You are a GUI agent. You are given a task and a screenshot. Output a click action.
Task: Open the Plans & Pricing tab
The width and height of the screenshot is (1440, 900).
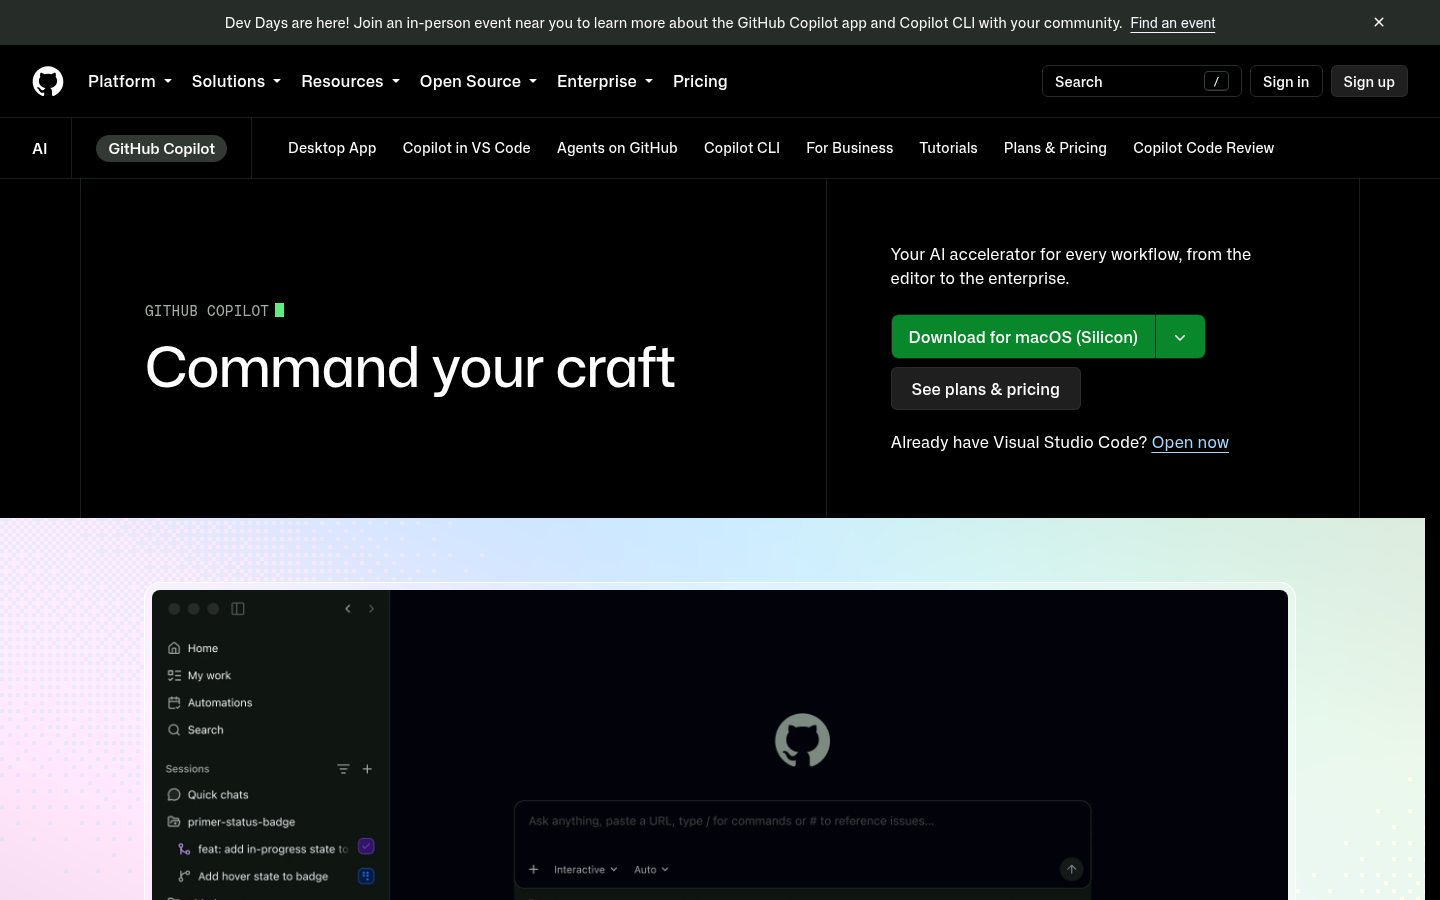tap(1055, 148)
